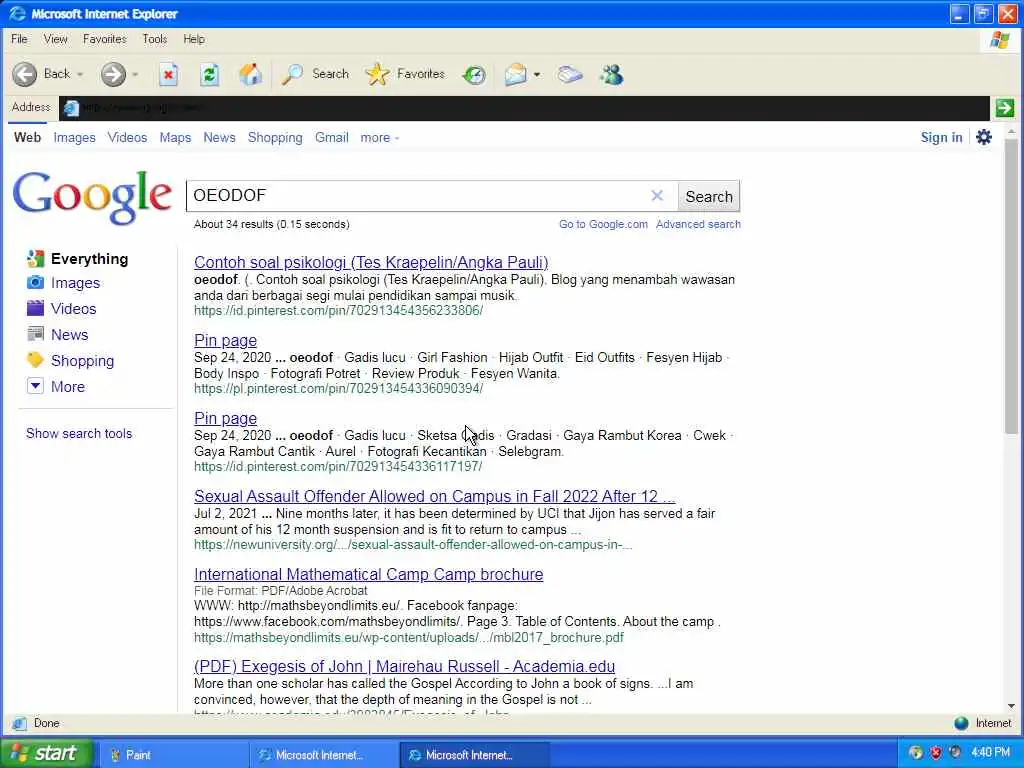This screenshot has height=768, width=1024.
Task: Open the Tools menu
Action: click(x=155, y=39)
